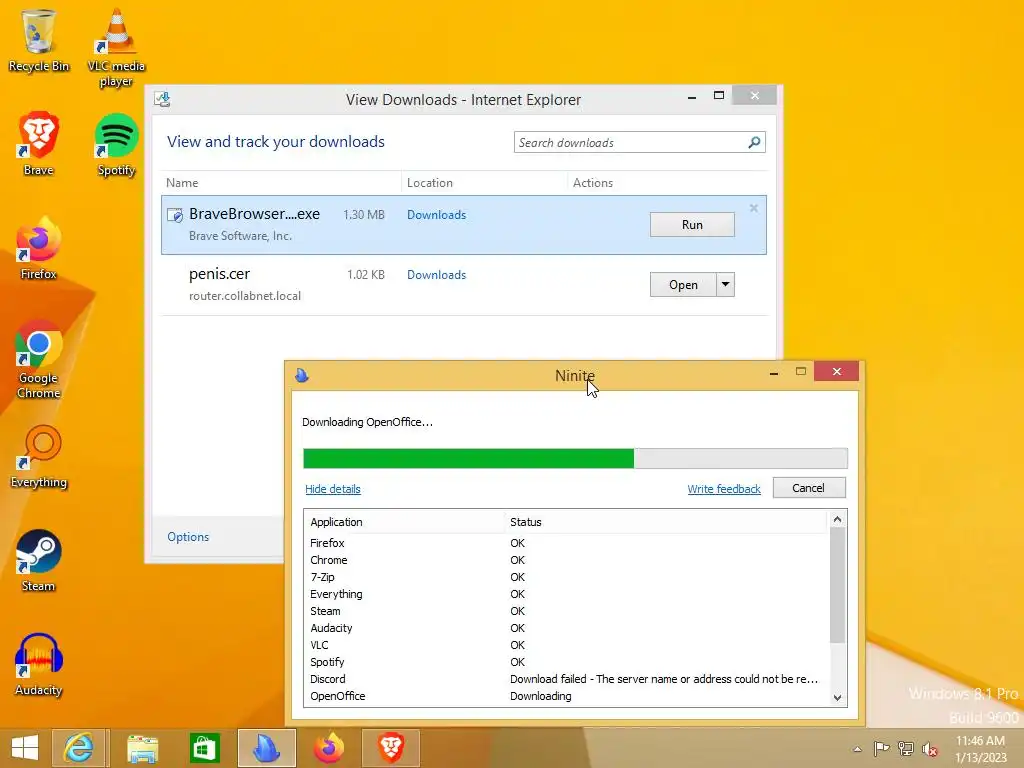This screenshot has height=768, width=1024.
Task: Open the muted volume tray icon
Action: coord(930,749)
